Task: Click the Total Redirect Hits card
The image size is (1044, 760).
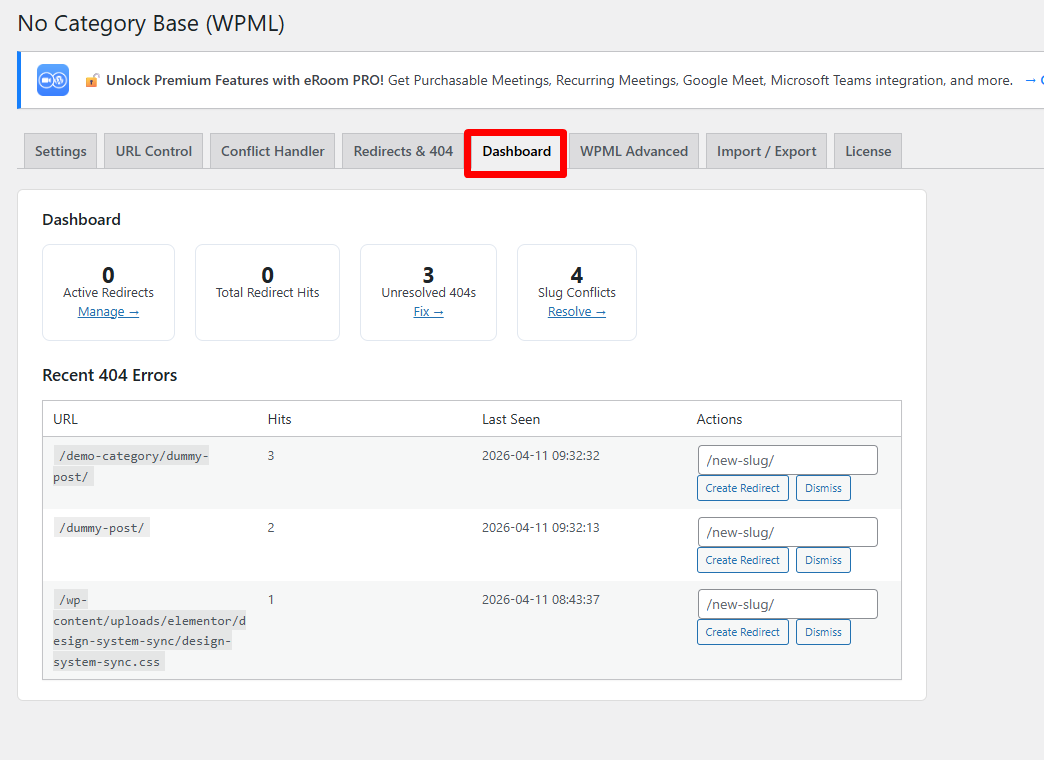Action: [268, 292]
